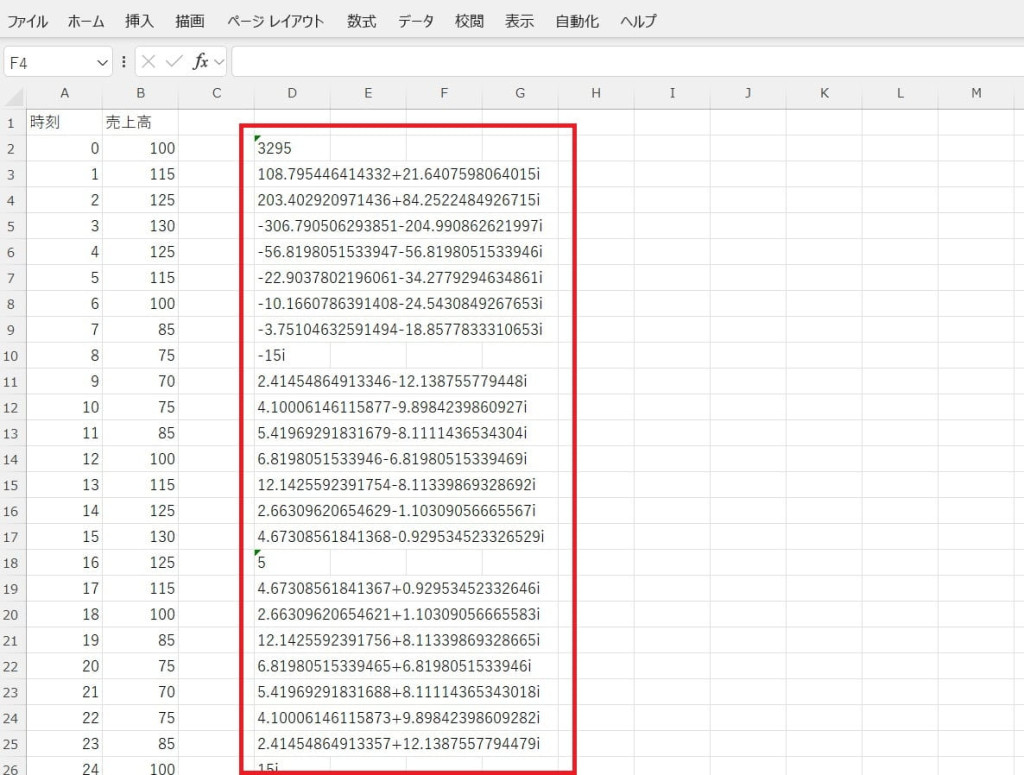This screenshot has width=1024, height=775.
Task: Select cell D10 containing -15i
Action: (x=292, y=356)
